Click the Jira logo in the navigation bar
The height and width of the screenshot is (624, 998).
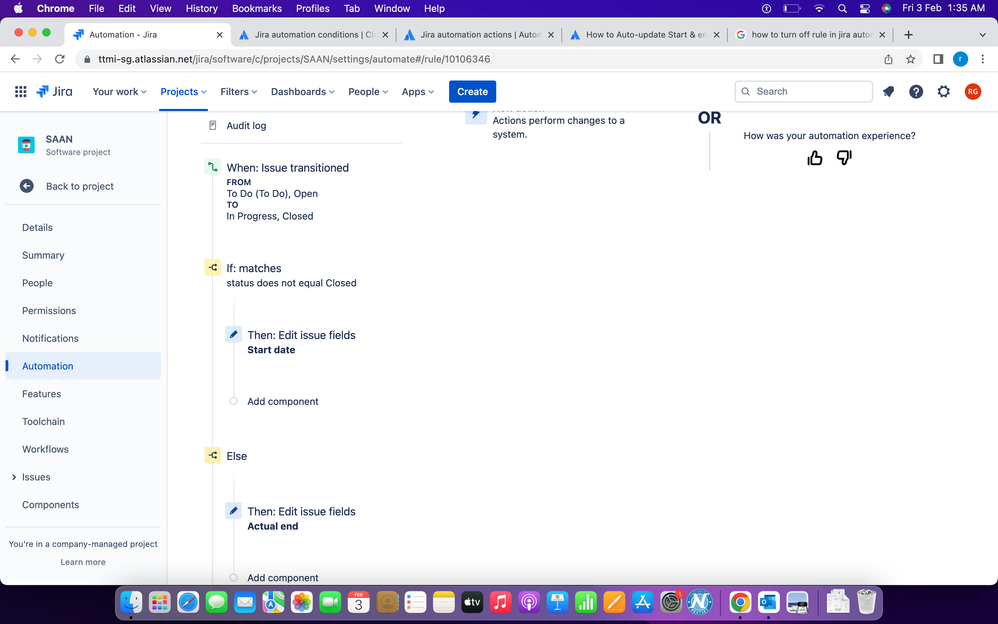(54, 91)
